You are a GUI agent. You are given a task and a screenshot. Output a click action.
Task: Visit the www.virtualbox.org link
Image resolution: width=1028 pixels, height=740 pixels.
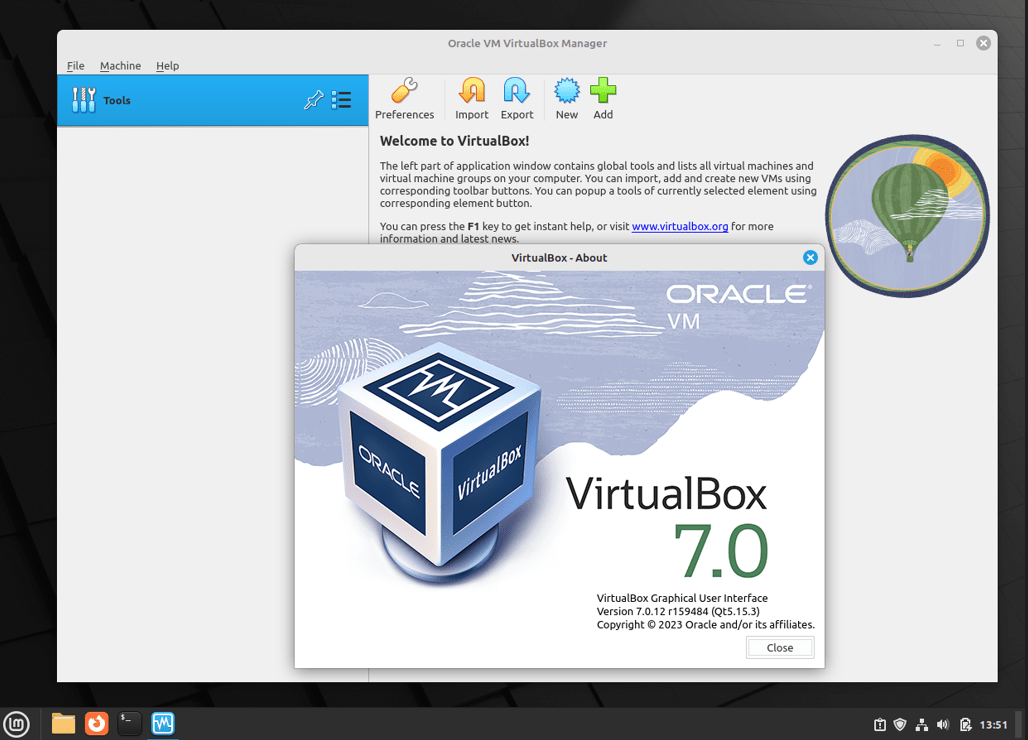point(680,226)
